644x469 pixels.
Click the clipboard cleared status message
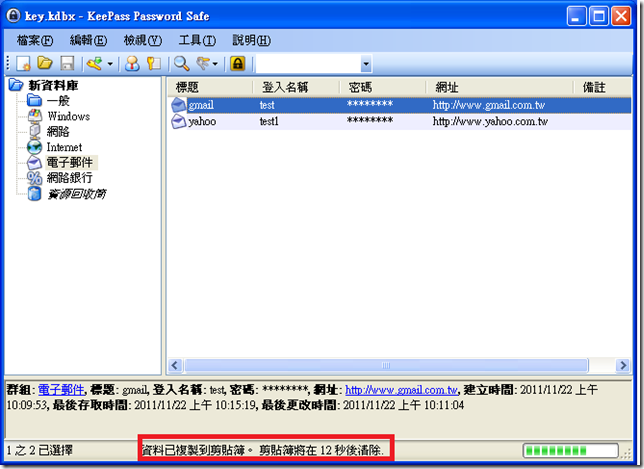pos(263,451)
